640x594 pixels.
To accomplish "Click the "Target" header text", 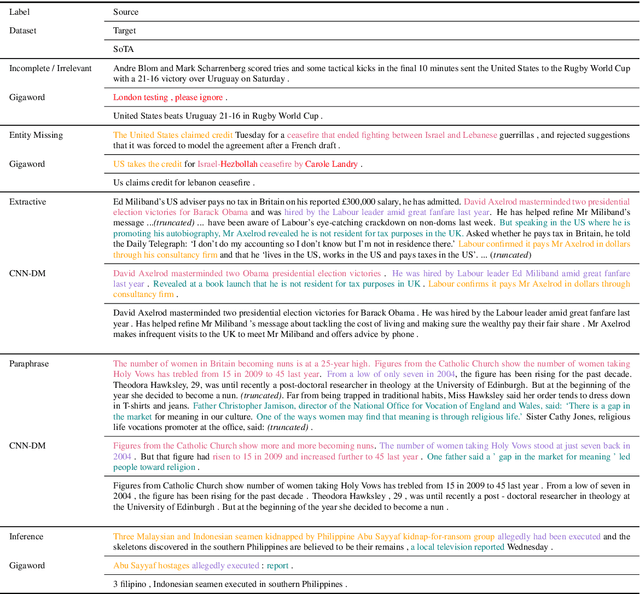I will point(126,31).
